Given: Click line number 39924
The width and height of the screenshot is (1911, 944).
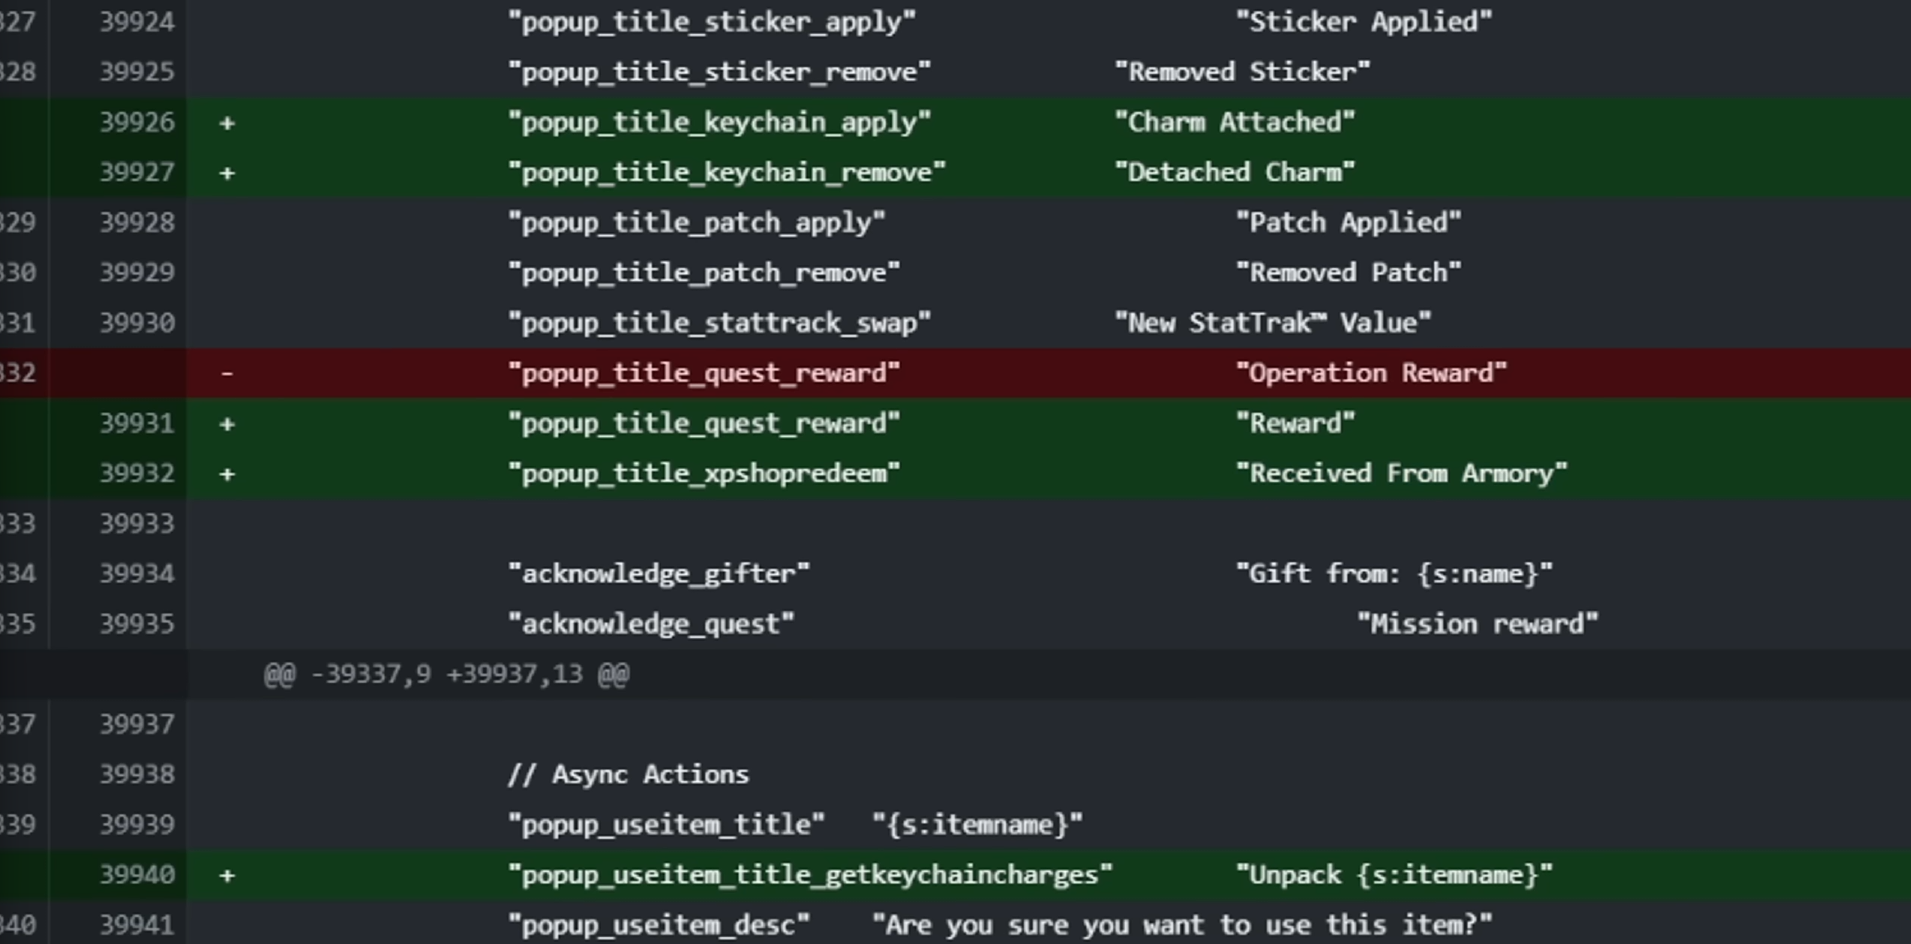Looking at the screenshot, I should pyautogui.click(x=137, y=22).
